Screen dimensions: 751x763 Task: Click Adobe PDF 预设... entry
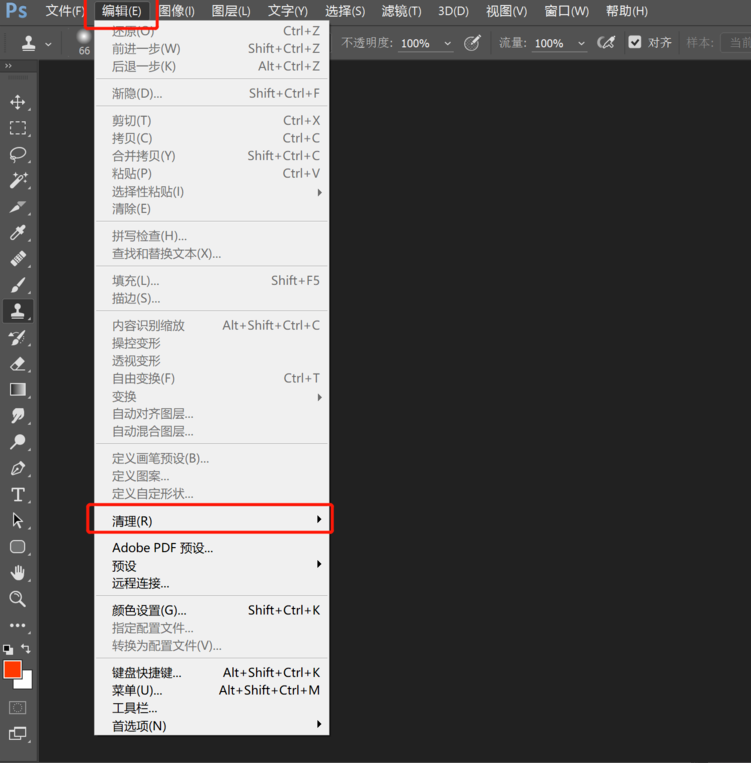[x=162, y=548]
